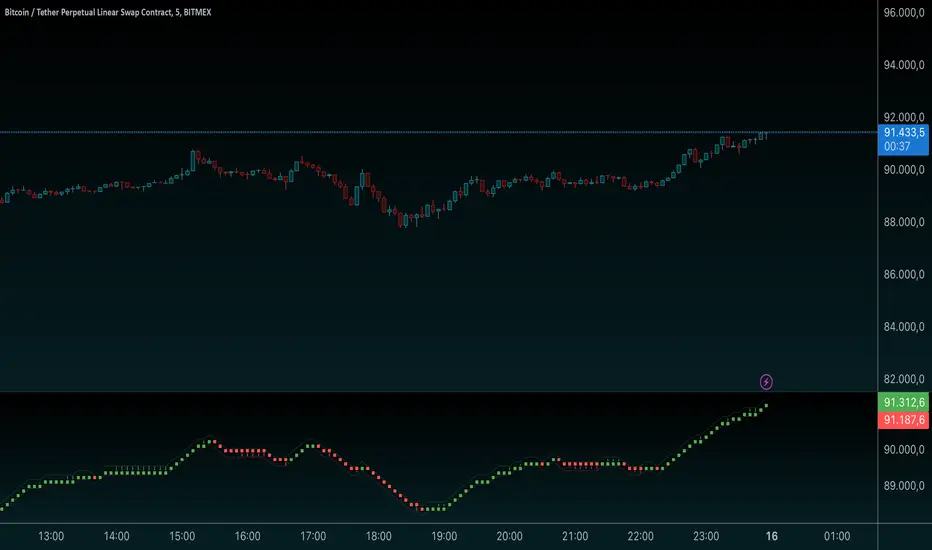Viewport: 932px width, 550px height.
Task: Click the purple lightning bolt icon
Action: [766, 382]
